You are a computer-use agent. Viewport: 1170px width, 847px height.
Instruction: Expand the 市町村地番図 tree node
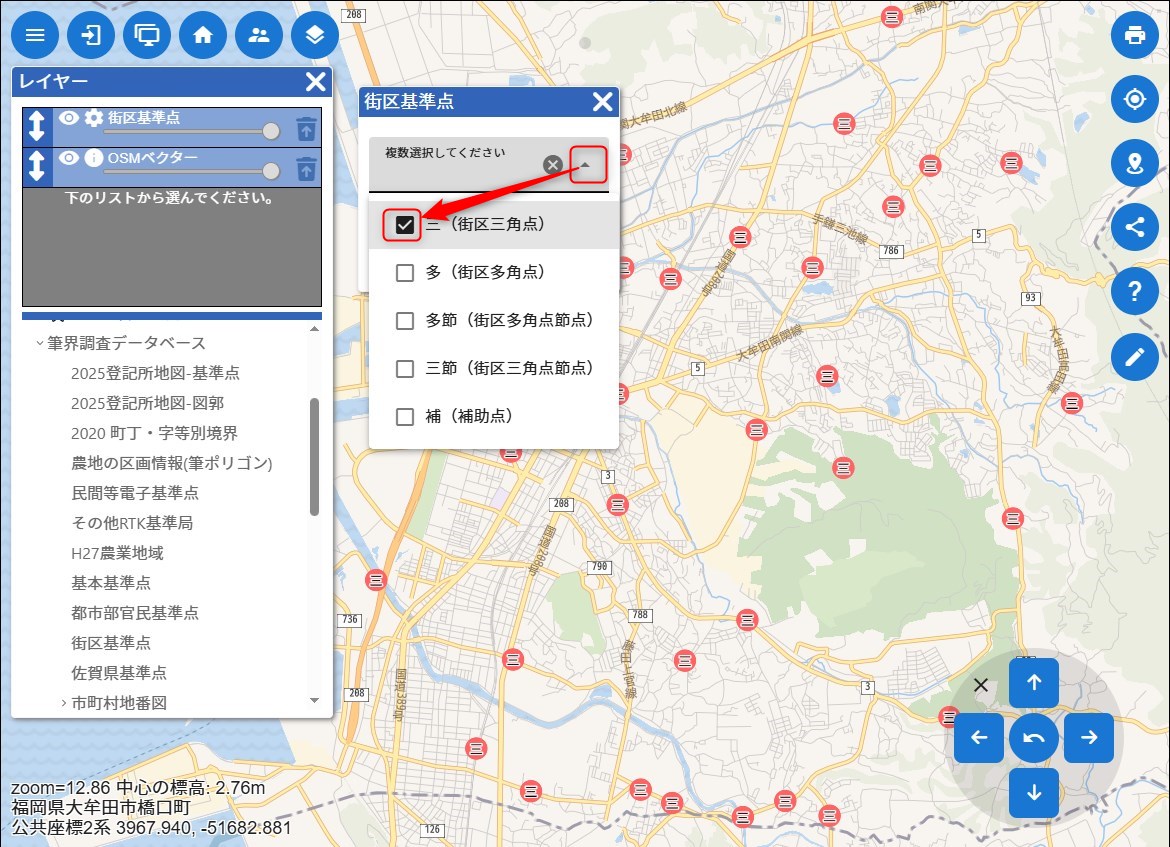[x=63, y=703]
